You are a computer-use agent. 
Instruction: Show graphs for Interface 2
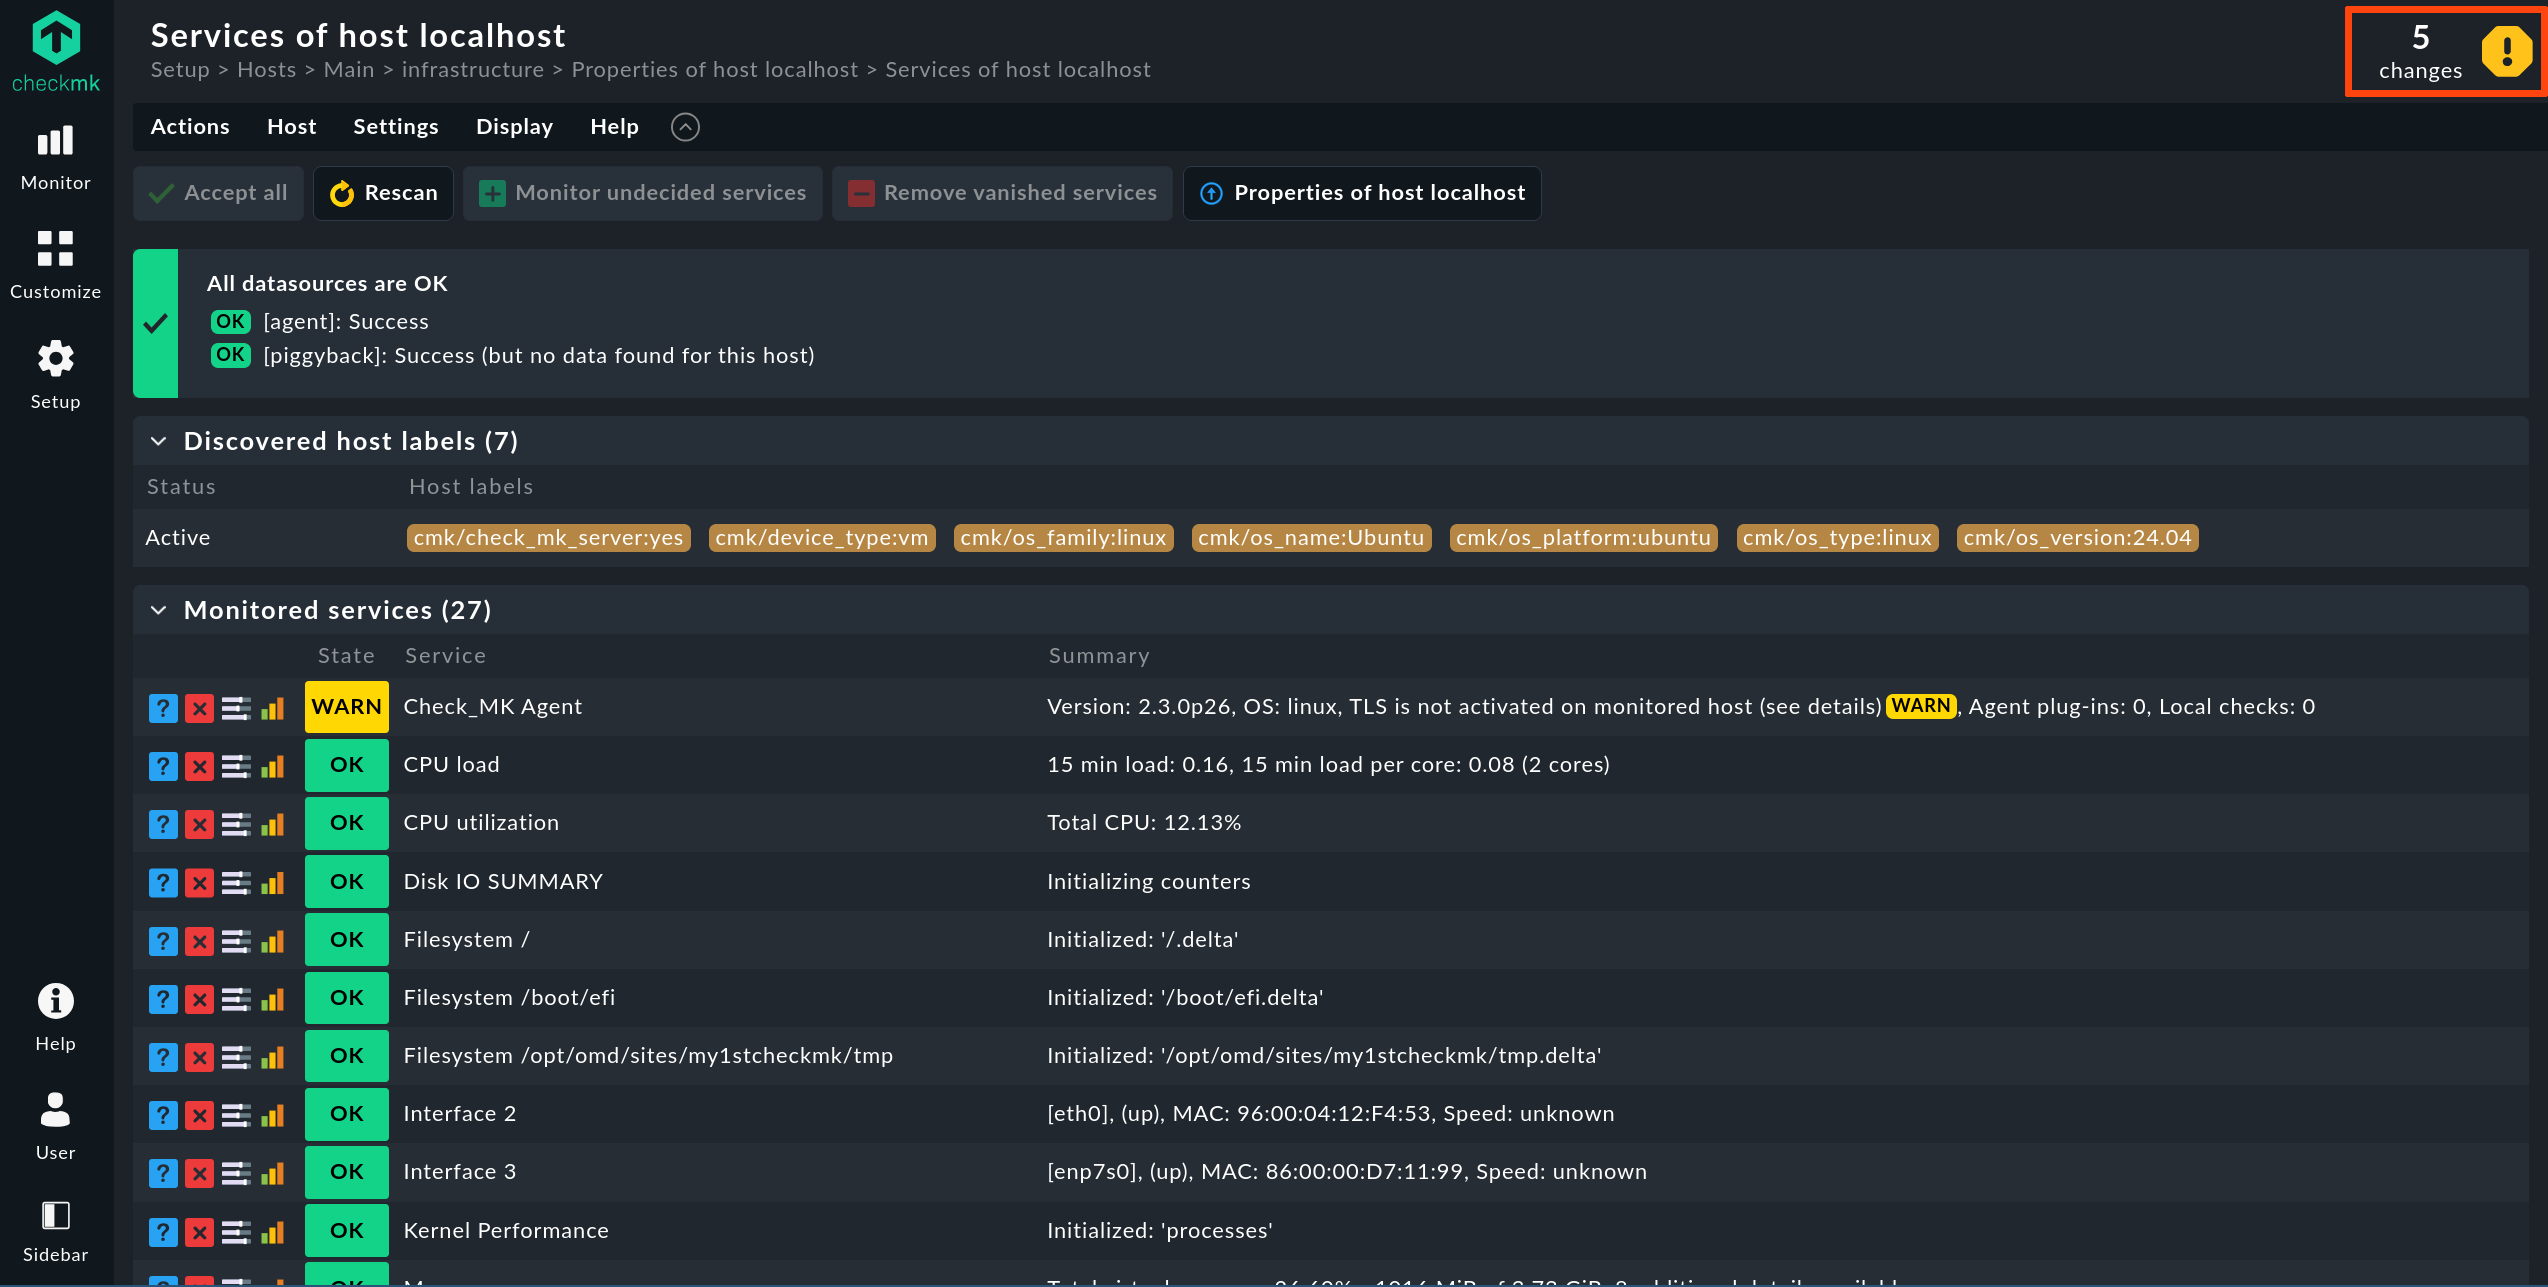click(x=272, y=1115)
